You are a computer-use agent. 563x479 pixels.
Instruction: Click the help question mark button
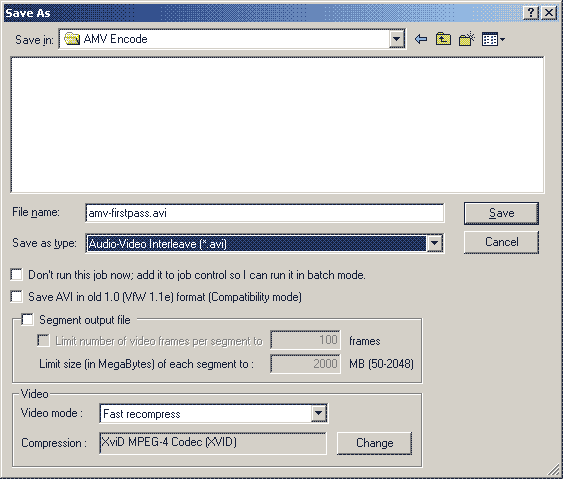pos(530,13)
